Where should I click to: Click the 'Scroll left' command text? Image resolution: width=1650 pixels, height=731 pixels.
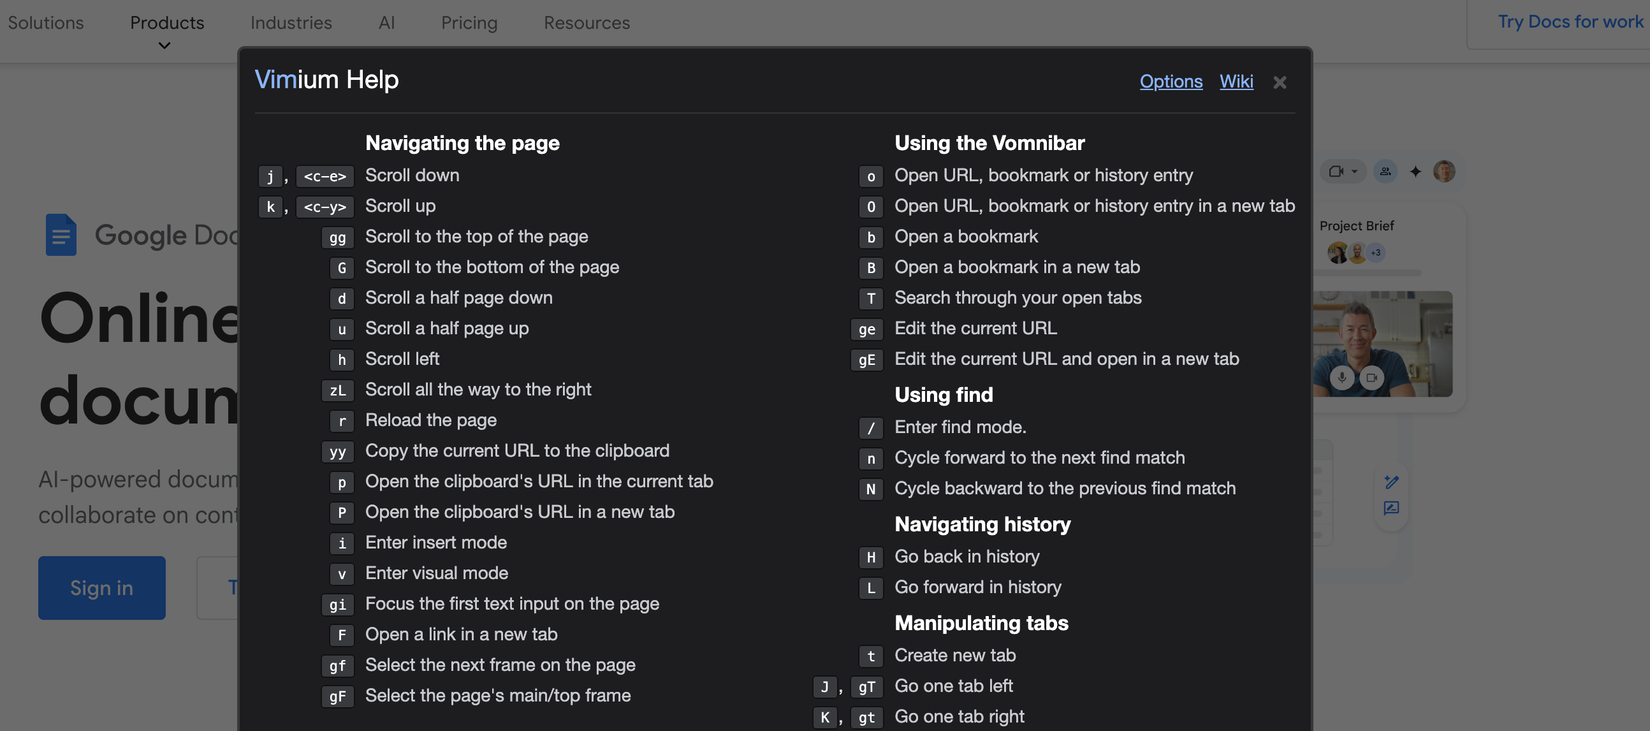(402, 358)
